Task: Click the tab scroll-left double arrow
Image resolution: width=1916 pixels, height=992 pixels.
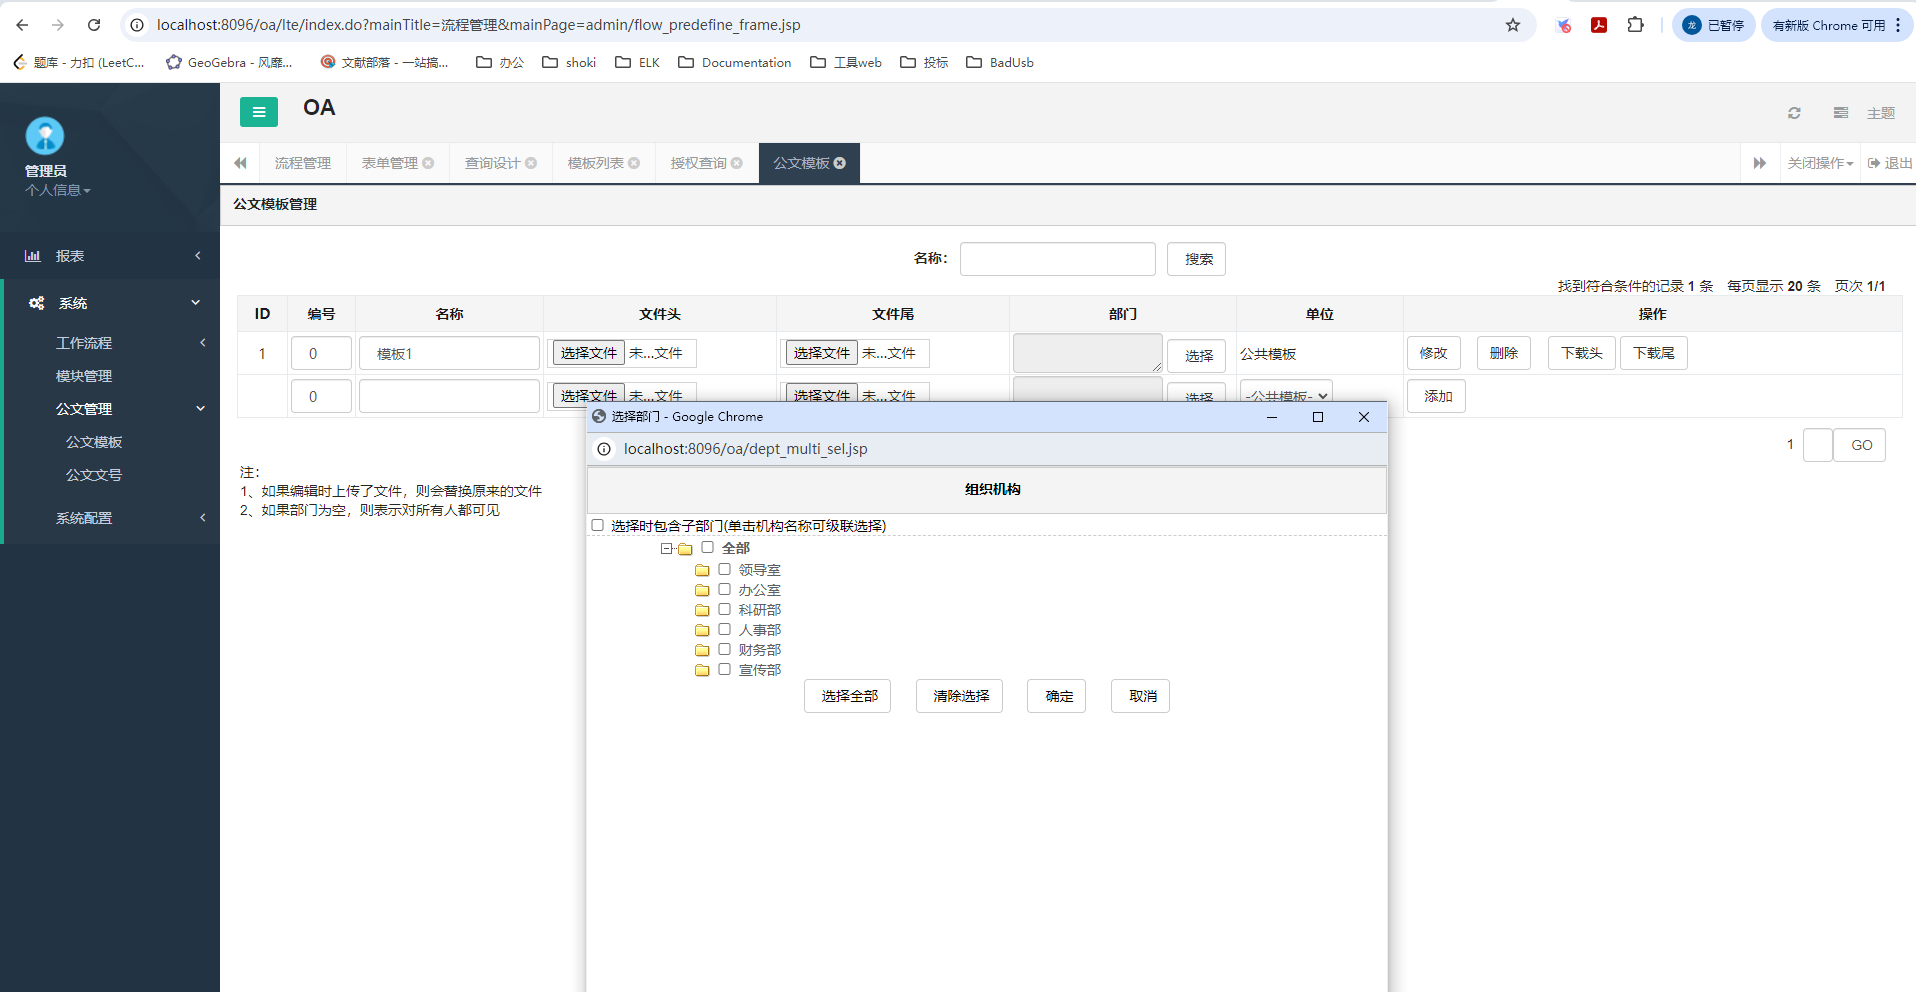Action: [240, 163]
